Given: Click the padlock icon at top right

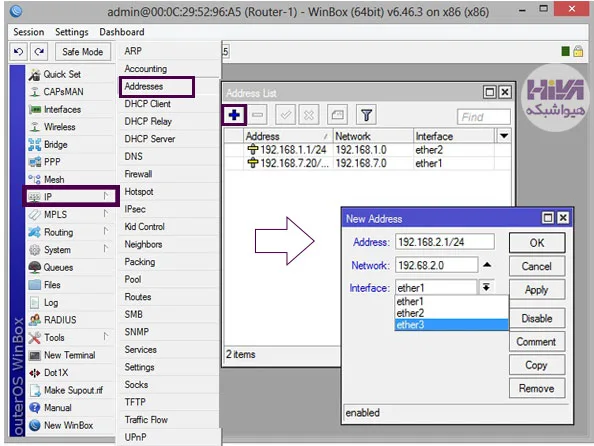Looking at the screenshot, I should 578,51.
